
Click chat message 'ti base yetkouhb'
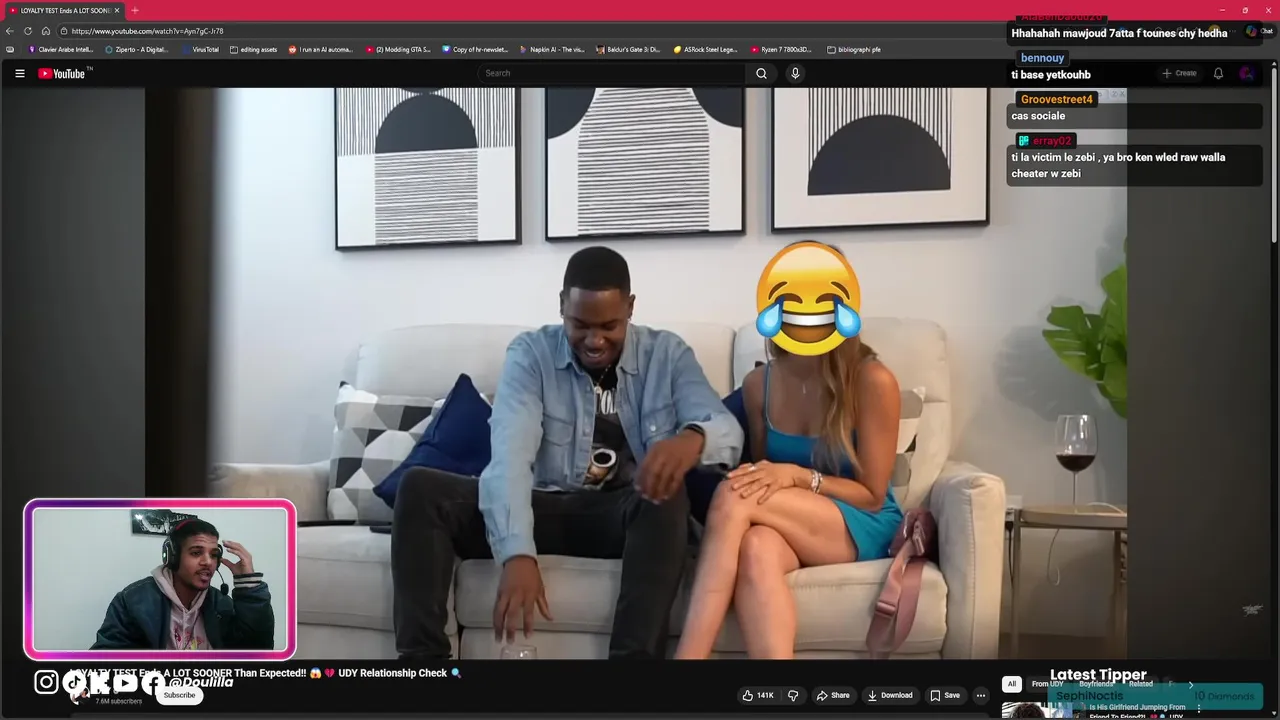[x=1051, y=75]
